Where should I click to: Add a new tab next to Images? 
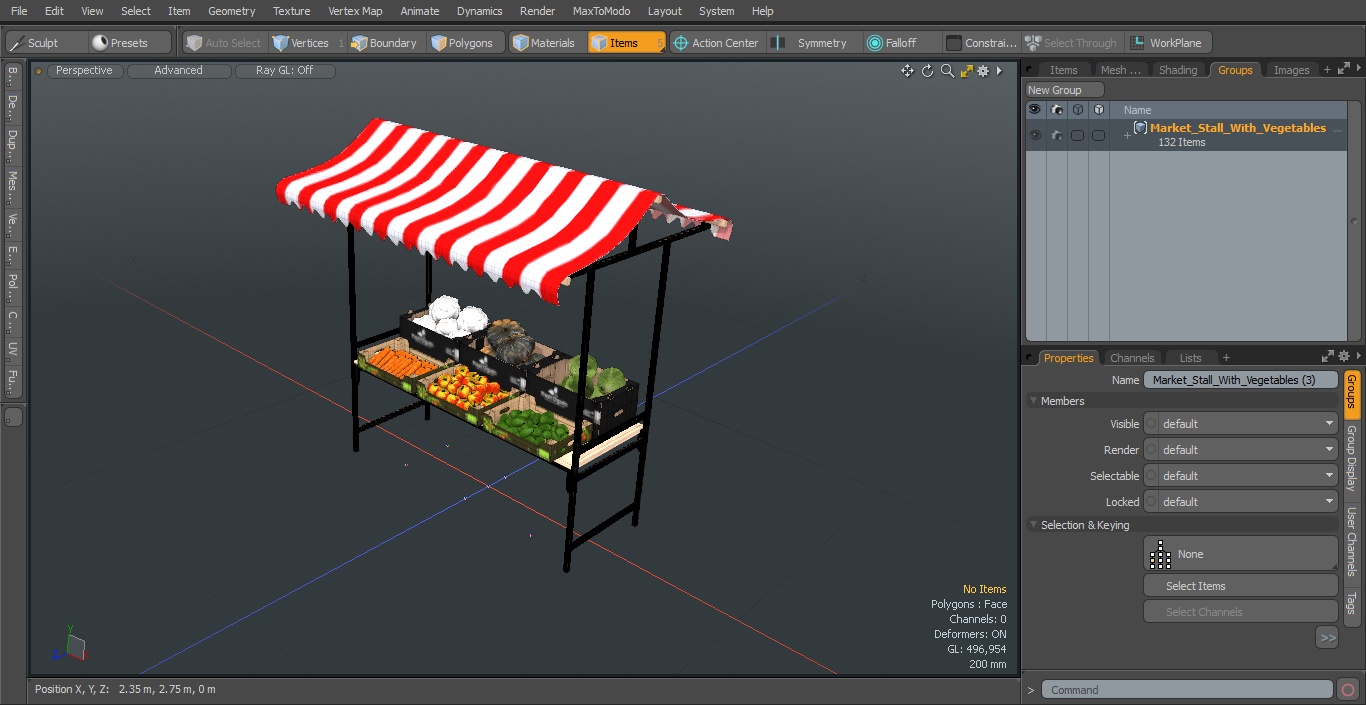[1327, 70]
